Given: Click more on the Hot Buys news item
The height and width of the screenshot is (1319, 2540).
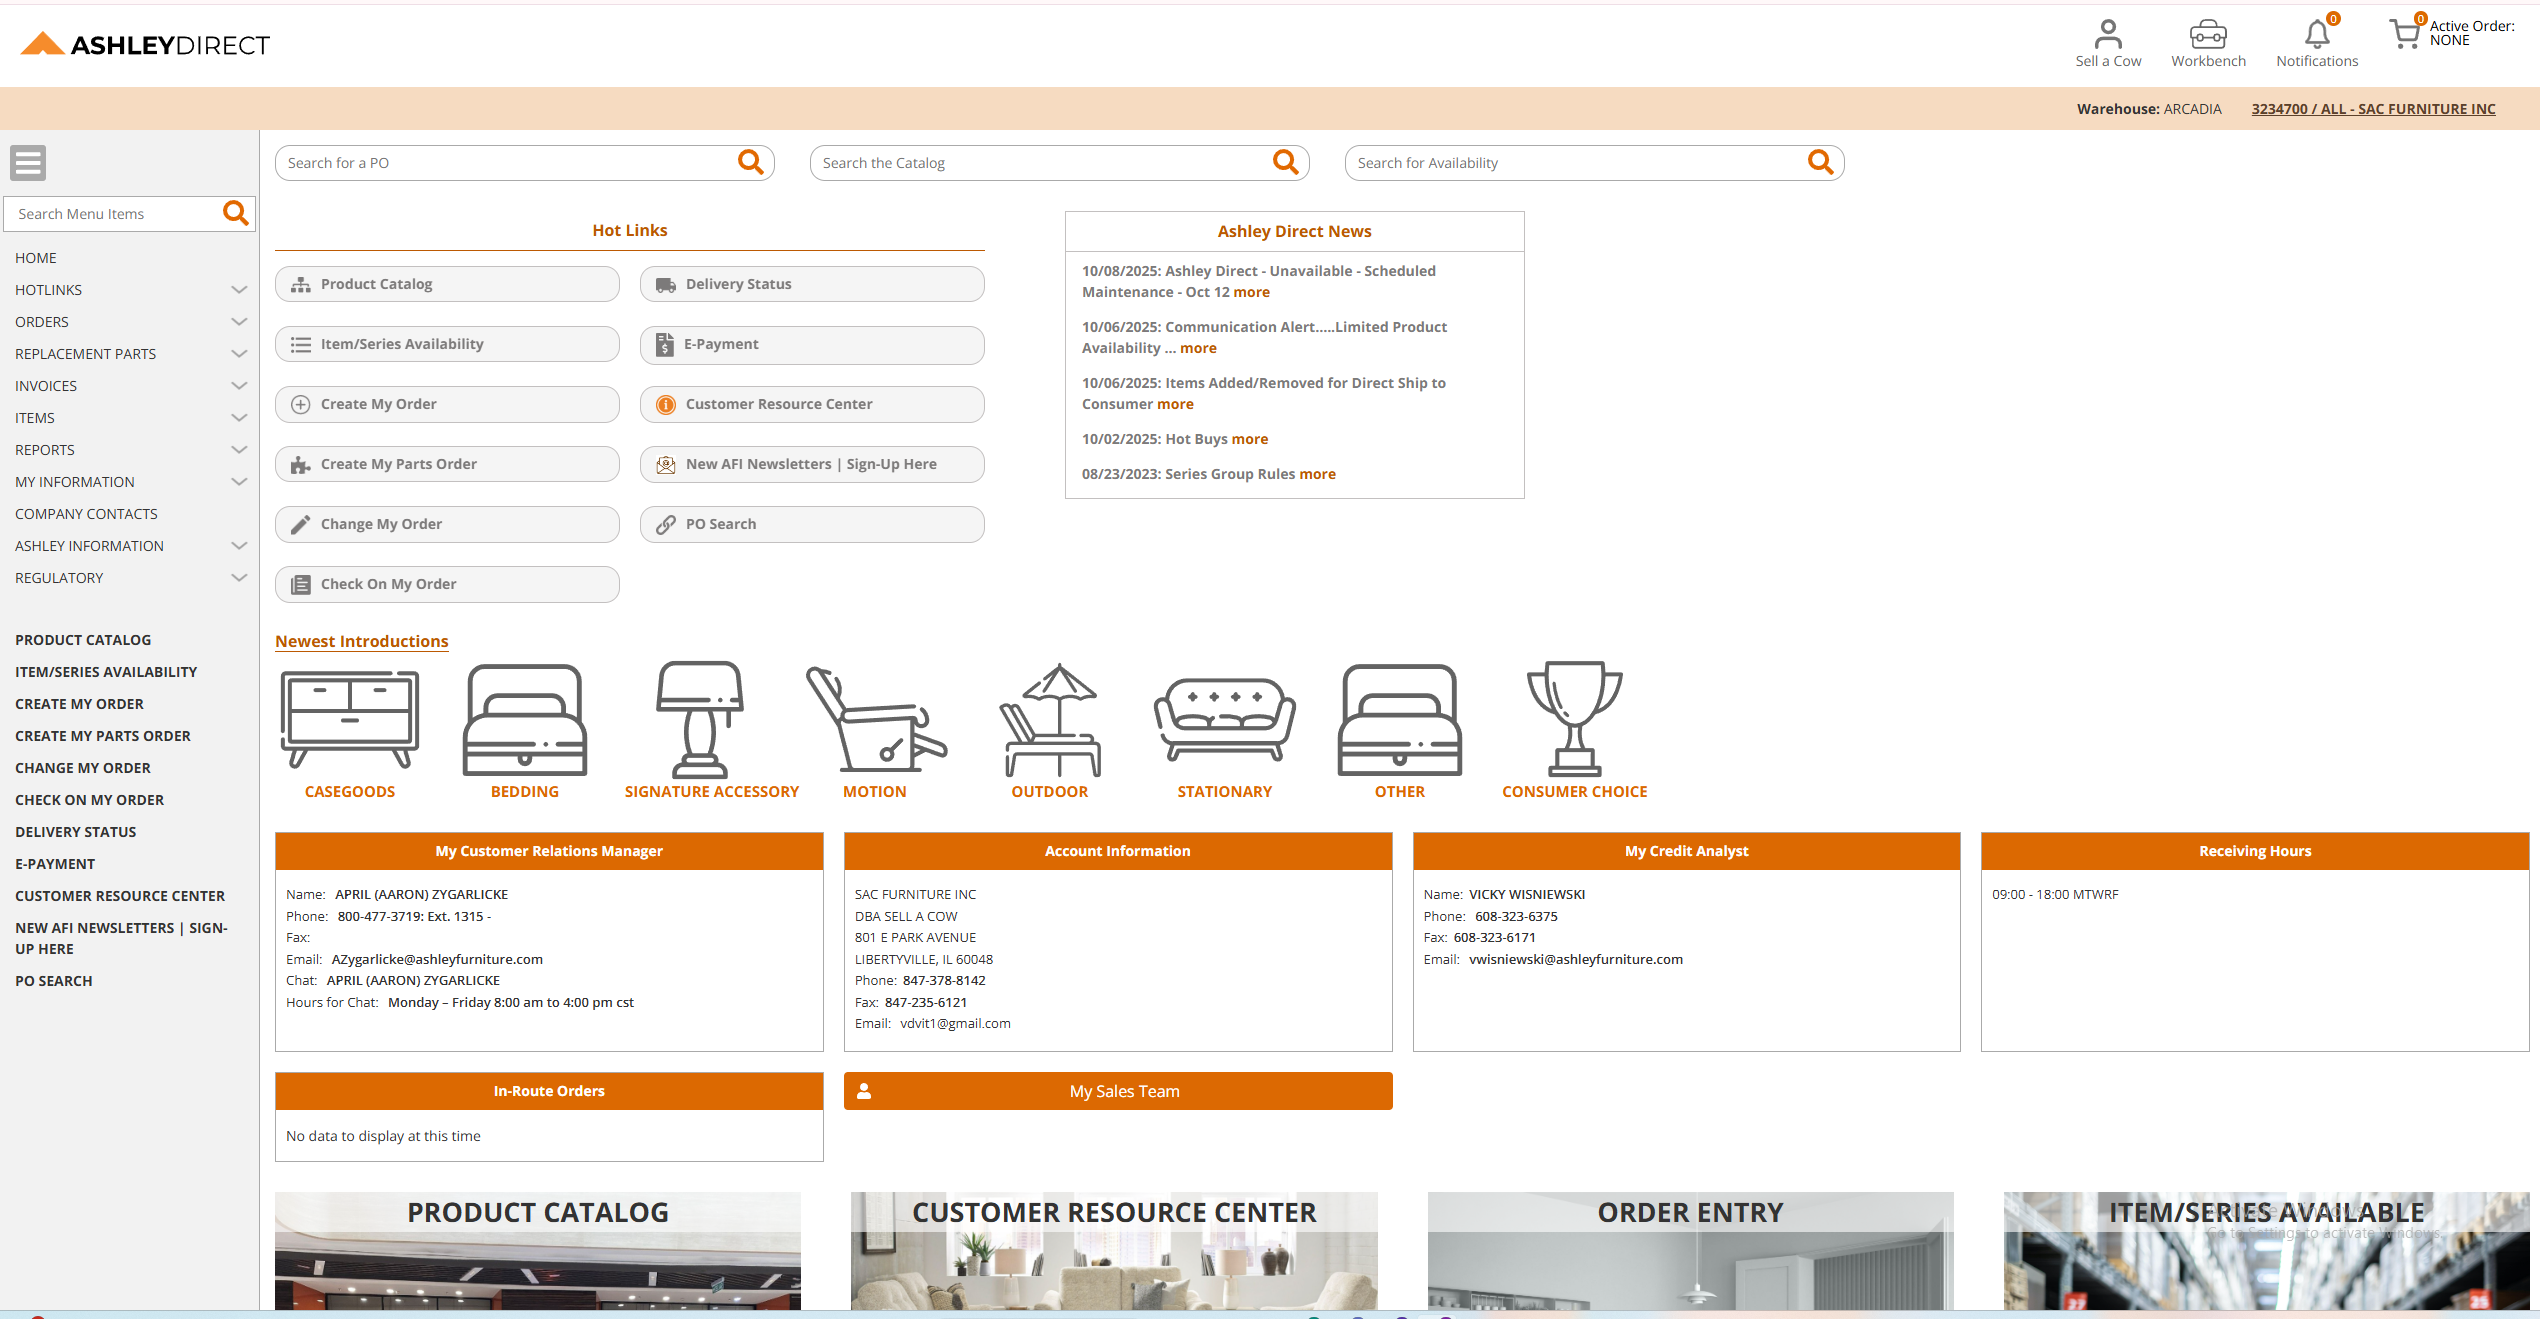Looking at the screenshot, I should coord(1249,438).
